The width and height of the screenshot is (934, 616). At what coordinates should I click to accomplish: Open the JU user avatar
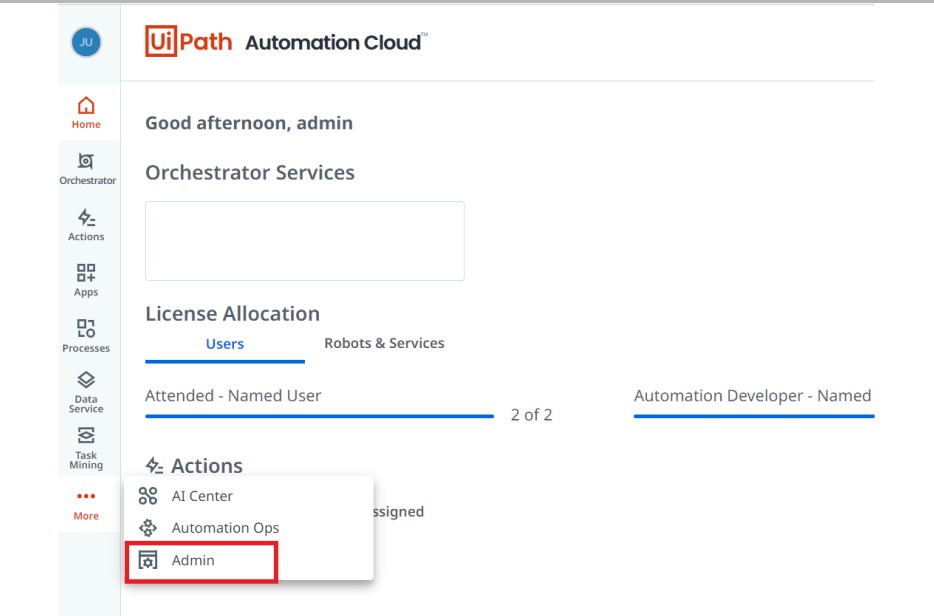(x=86, y=42)
